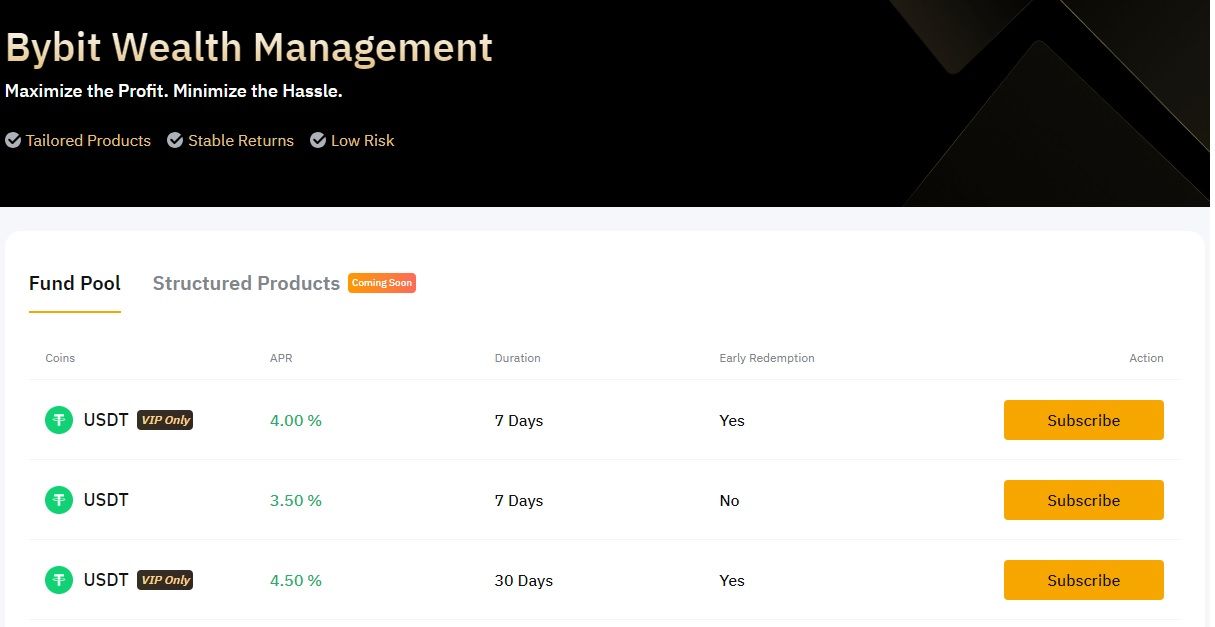Click the Tether icon in the 30 Days row
1215x627 pixels.
[x=59, y=580]
